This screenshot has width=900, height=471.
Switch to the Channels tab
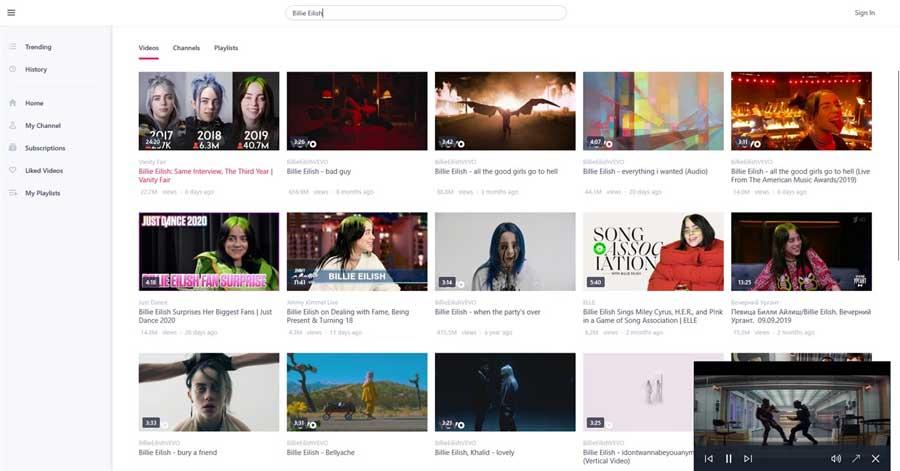[186, 48]
